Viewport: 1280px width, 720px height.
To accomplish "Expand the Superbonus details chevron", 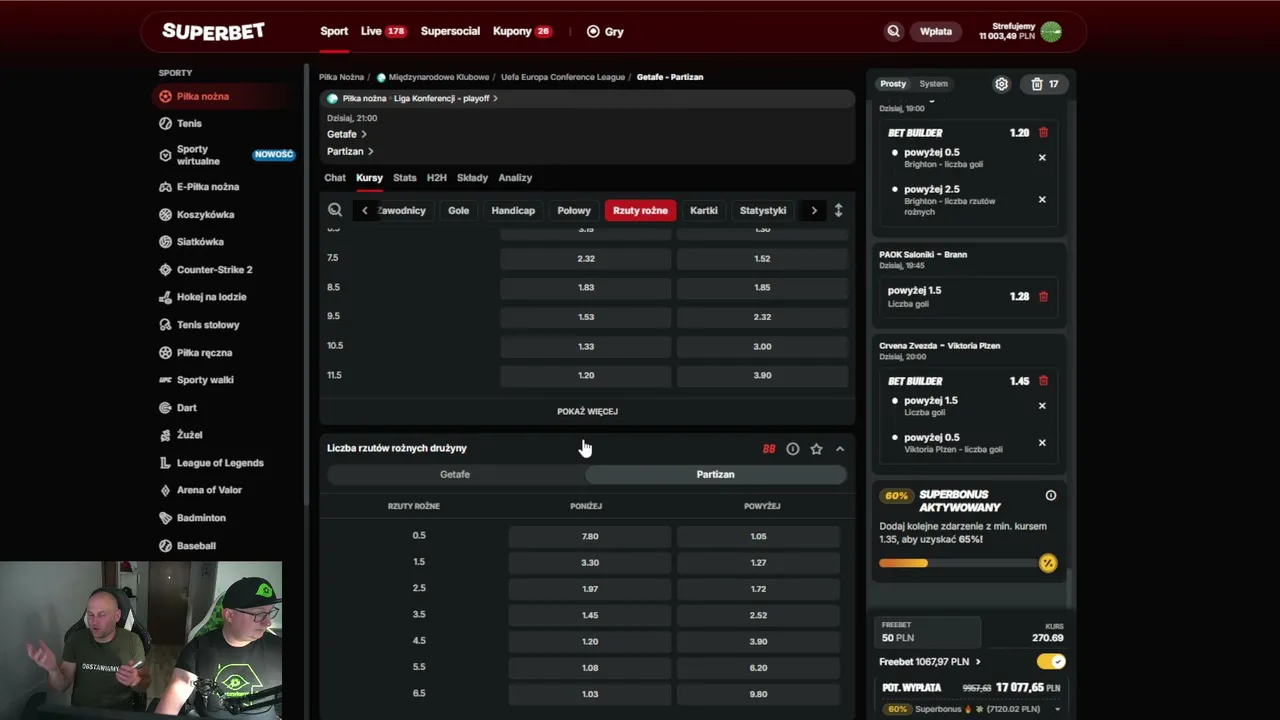I will pyautogui.click(x=1057, y=709).
